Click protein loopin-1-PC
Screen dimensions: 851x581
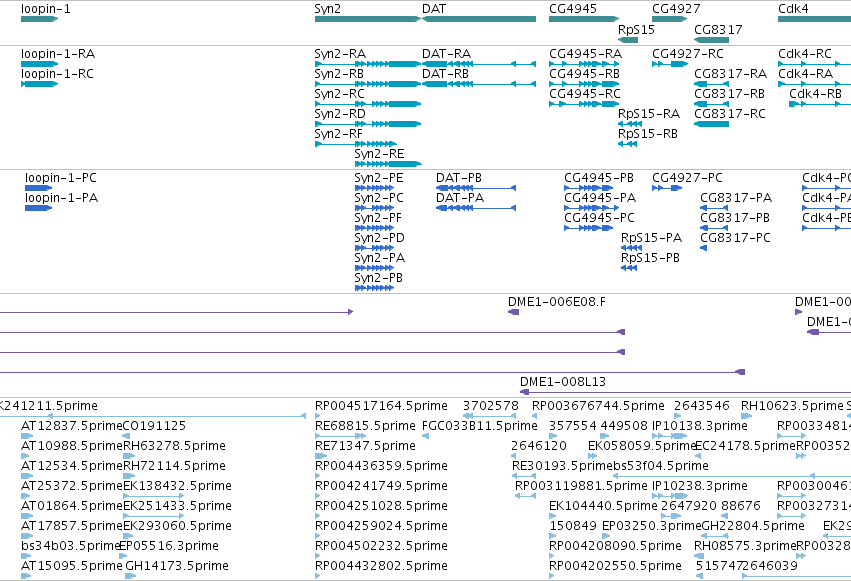coord(38,188)
